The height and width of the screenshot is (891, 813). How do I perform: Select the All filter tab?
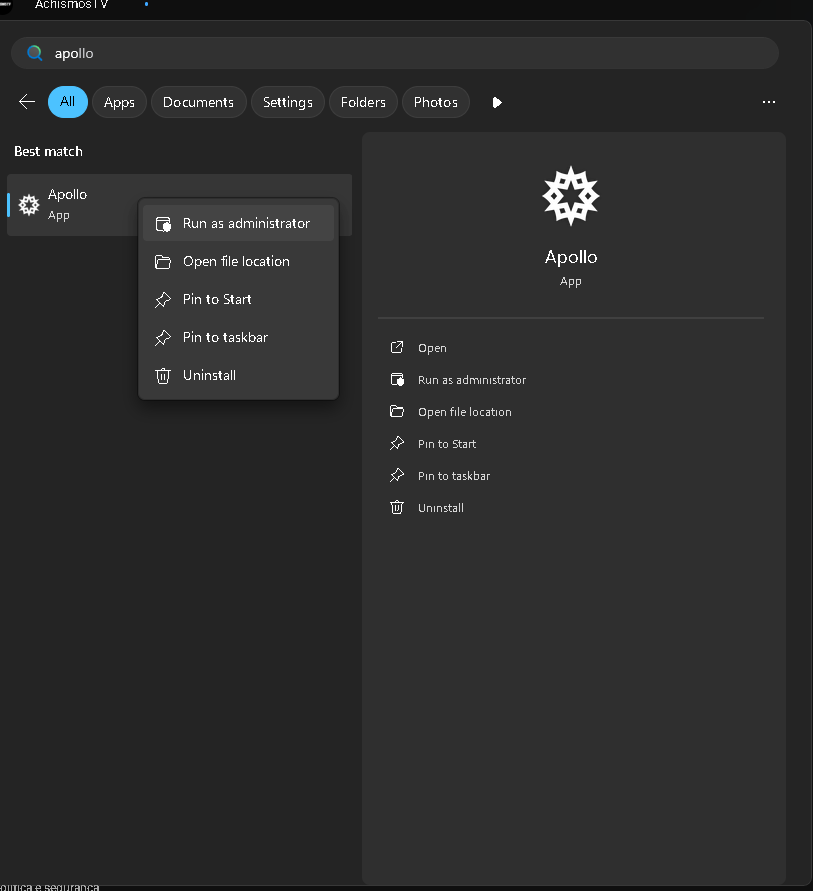tap(68, 102)
